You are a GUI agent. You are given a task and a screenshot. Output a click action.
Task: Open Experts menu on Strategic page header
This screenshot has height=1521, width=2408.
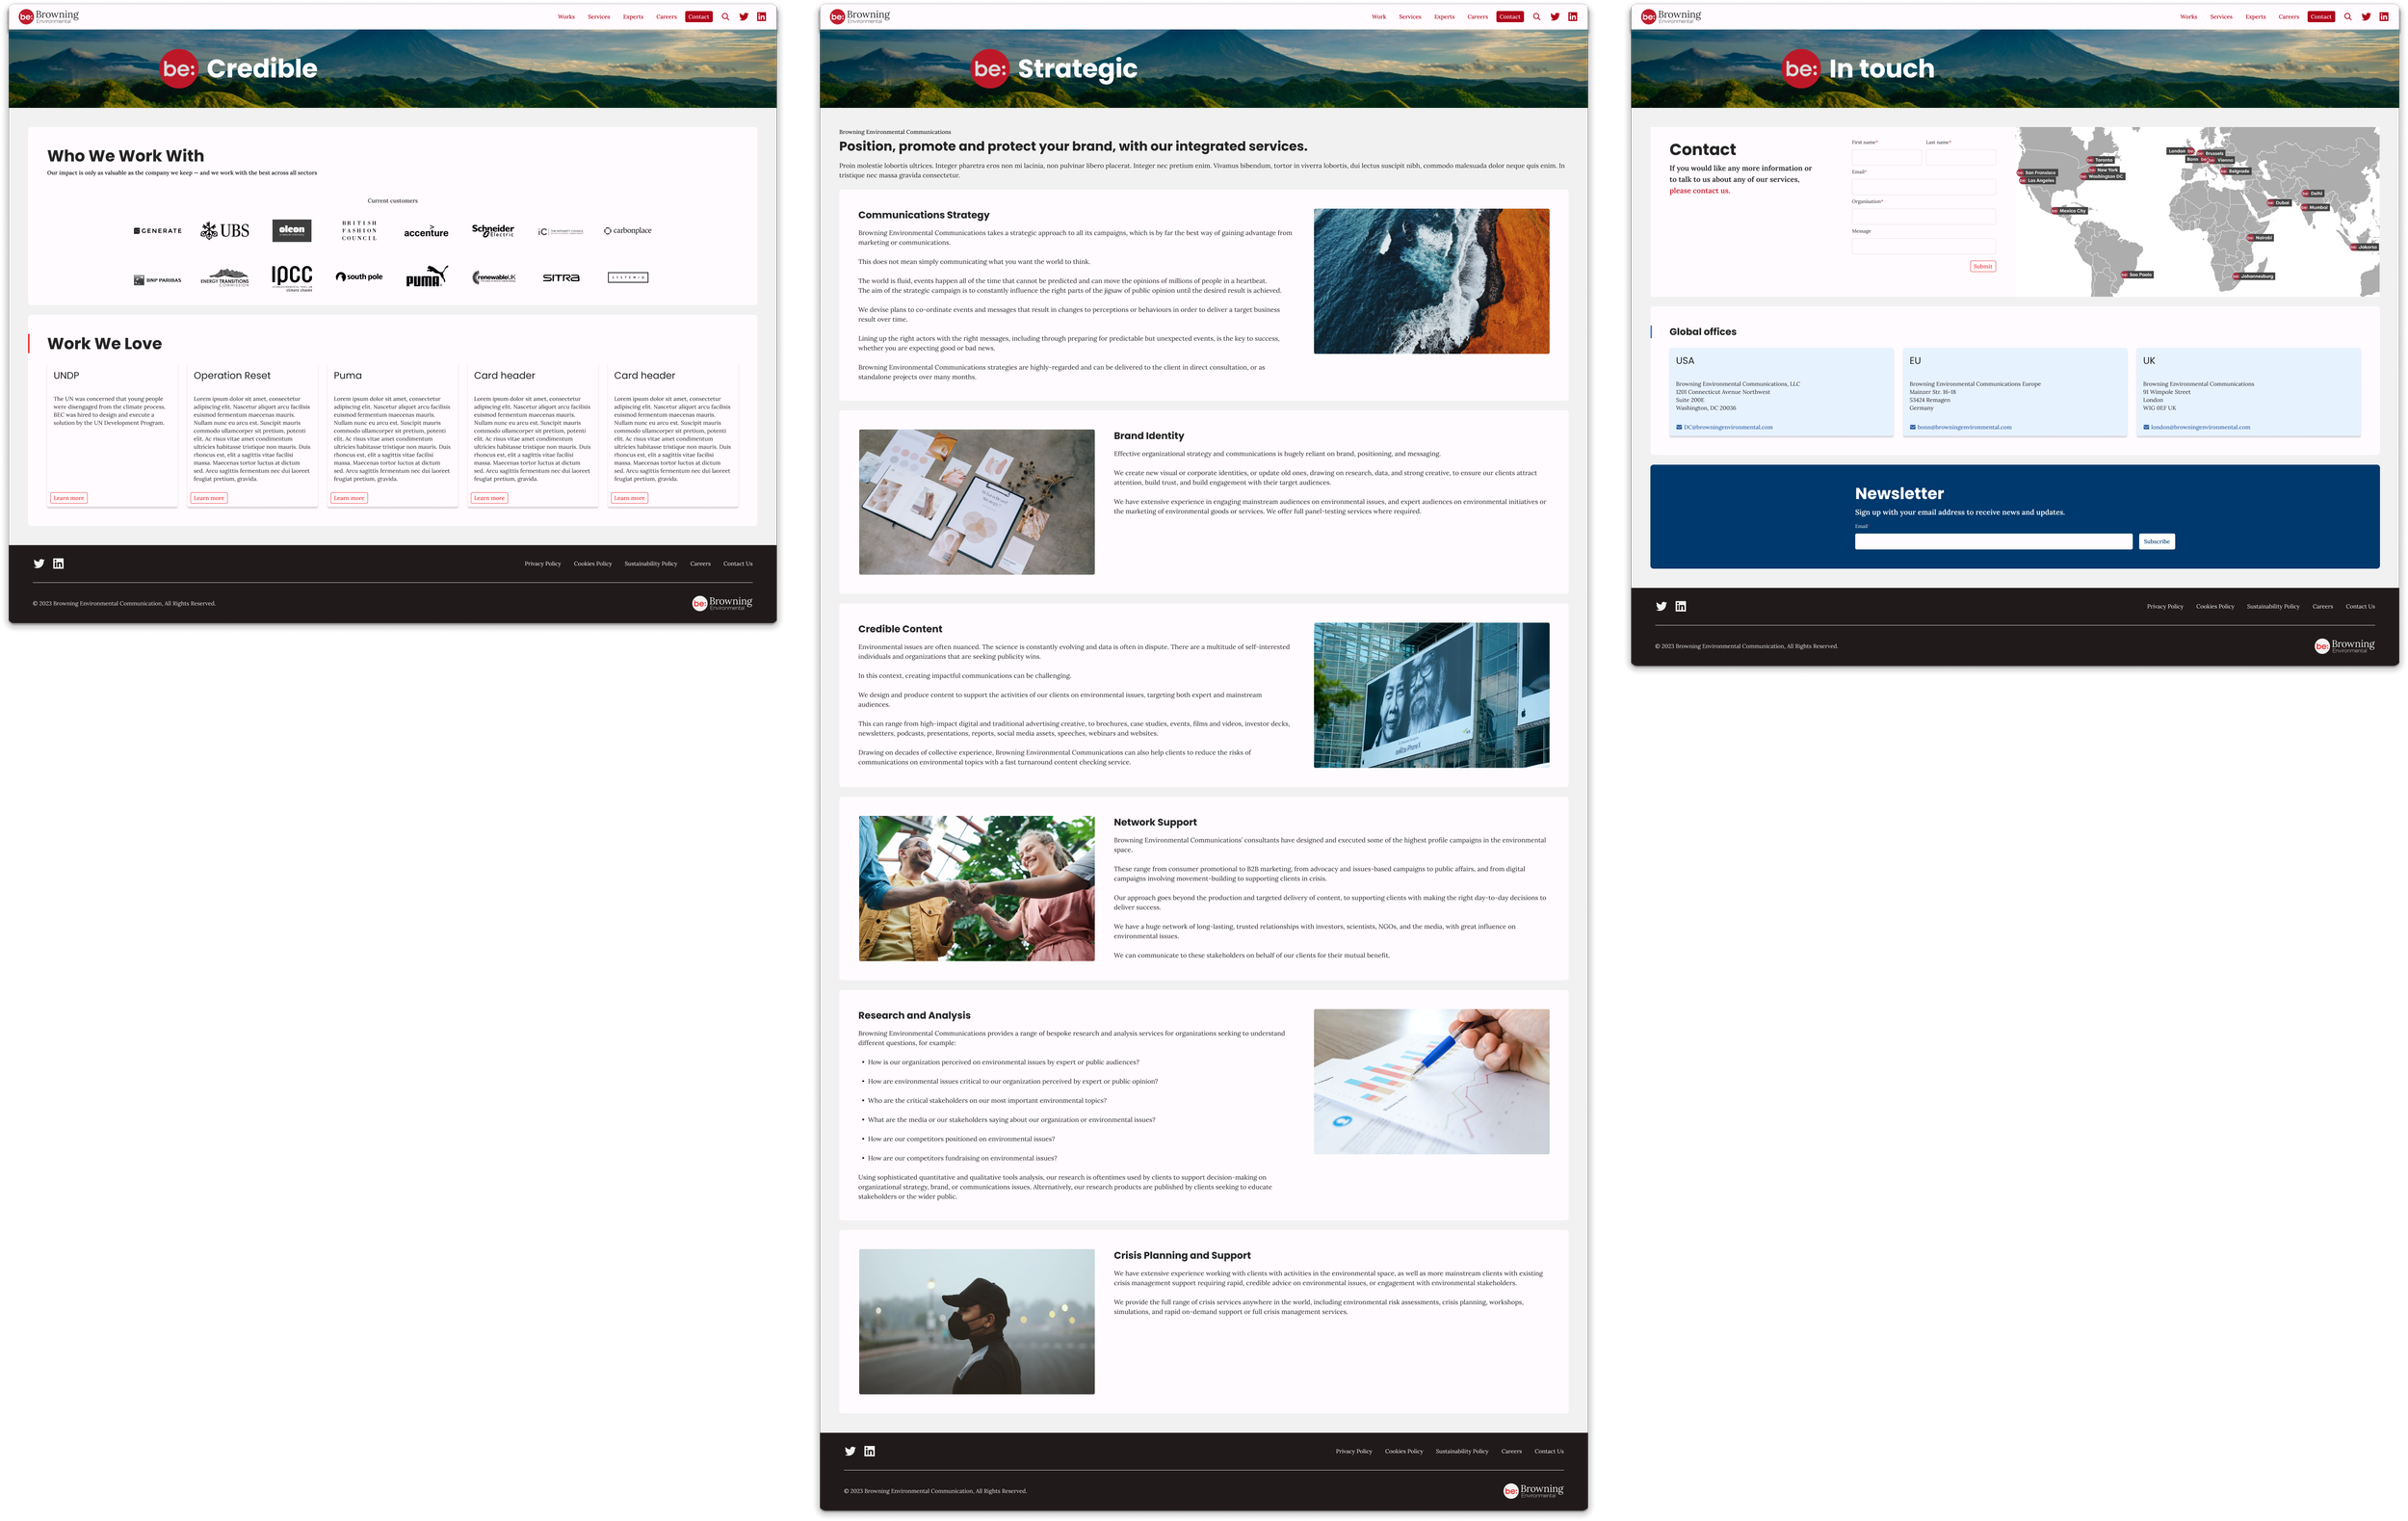1444,17
